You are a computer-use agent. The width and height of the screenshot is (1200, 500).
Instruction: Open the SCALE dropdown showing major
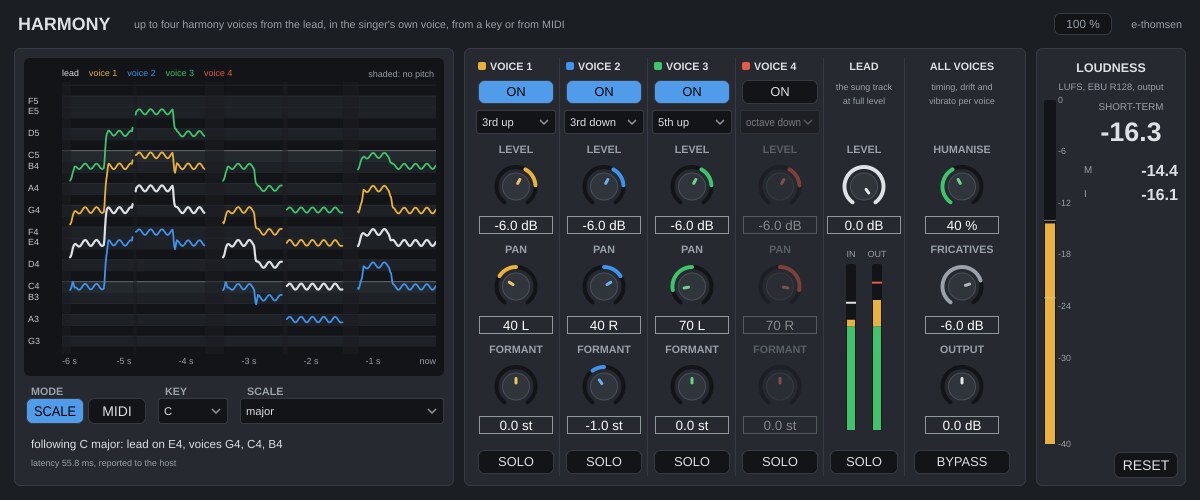pos(342,411)
